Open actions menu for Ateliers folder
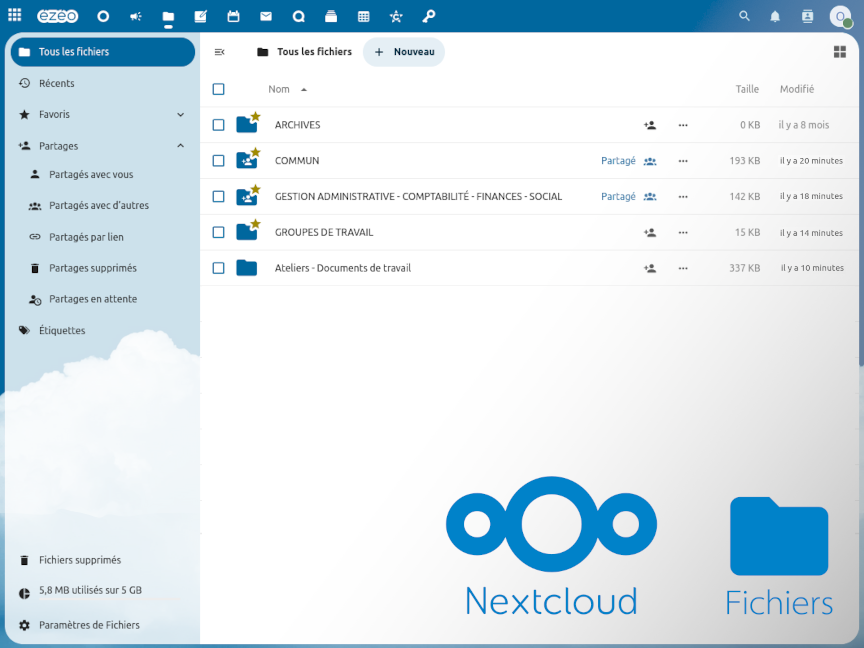Image resolution: width=864 pixels, height=648 pixels. (x=683, y=268)
